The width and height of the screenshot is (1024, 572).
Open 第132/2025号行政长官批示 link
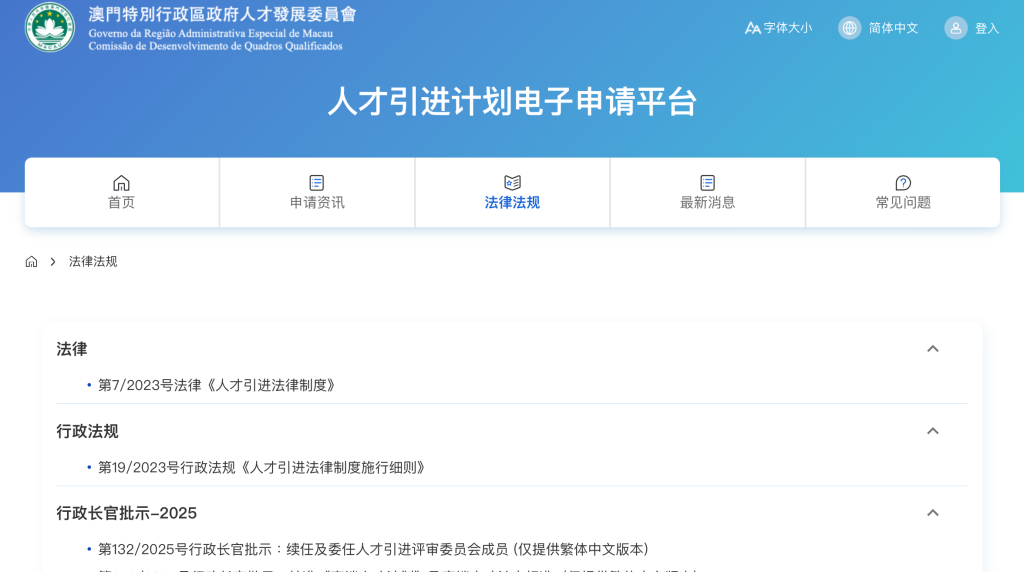click(373, 549)
